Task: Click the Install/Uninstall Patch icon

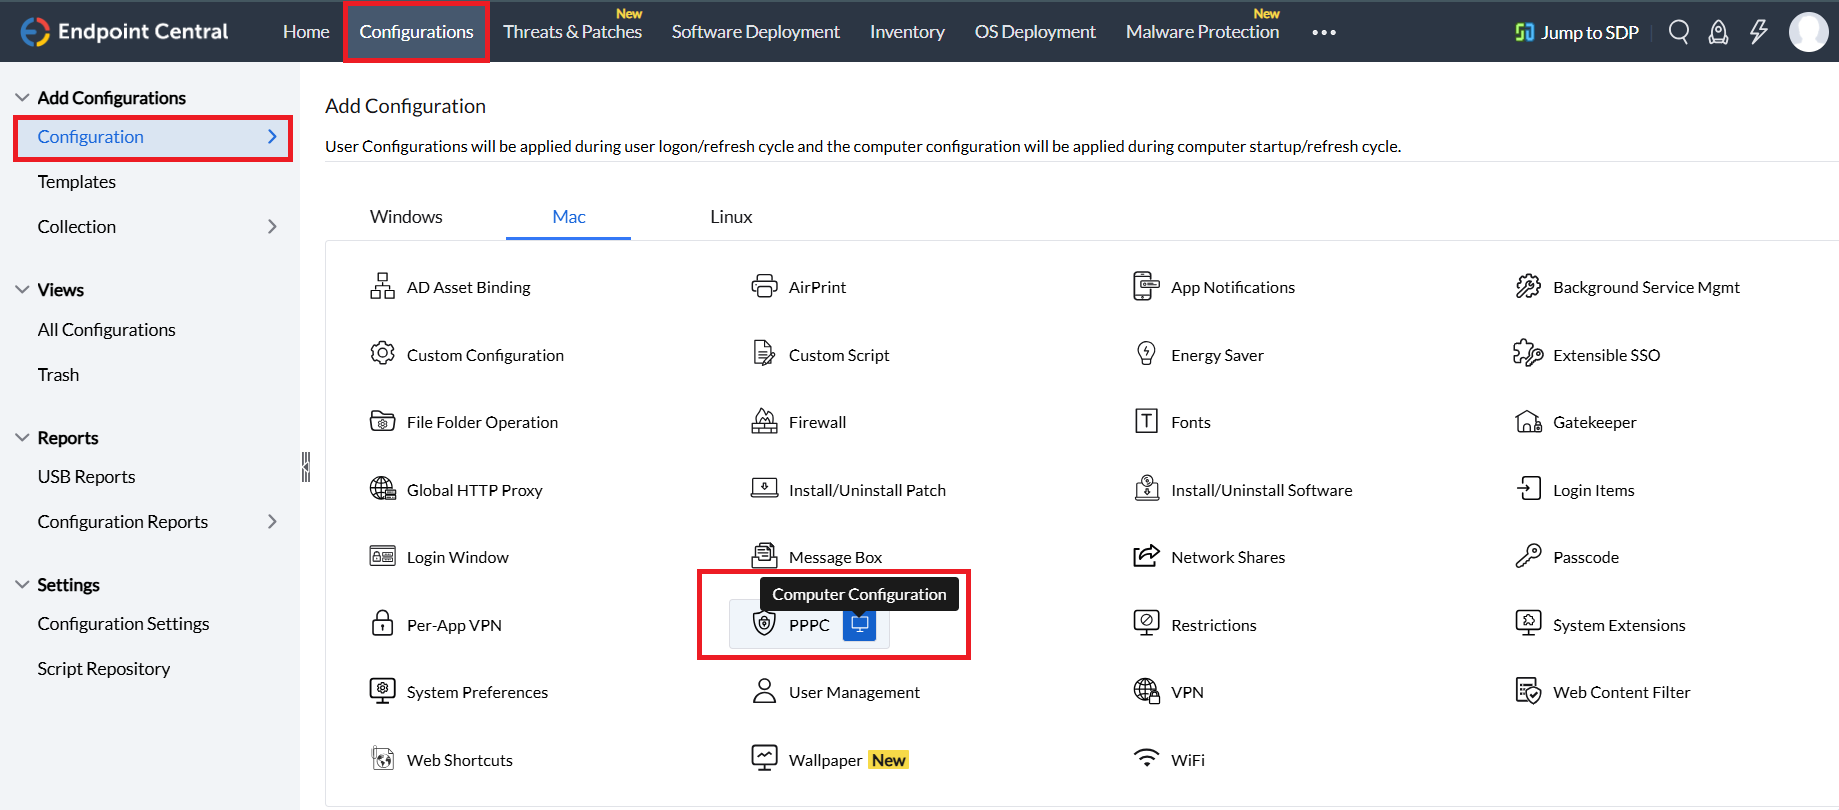Action: click(764, 489)
